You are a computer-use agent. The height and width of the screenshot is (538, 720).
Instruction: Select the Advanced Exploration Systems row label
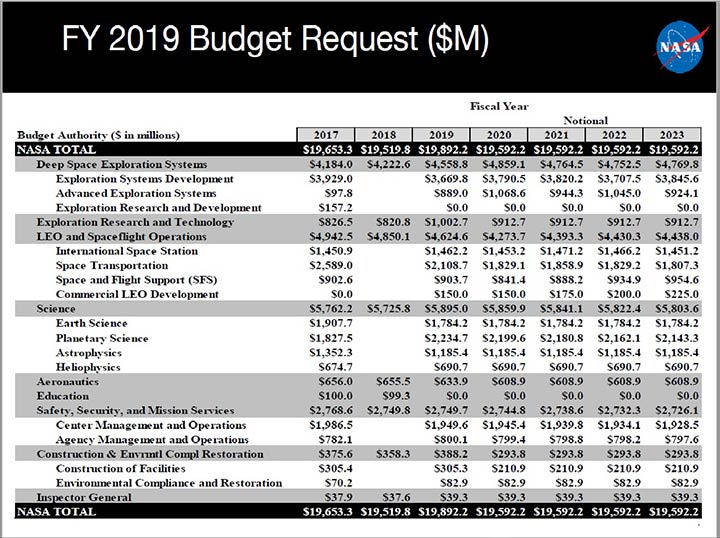136,193
